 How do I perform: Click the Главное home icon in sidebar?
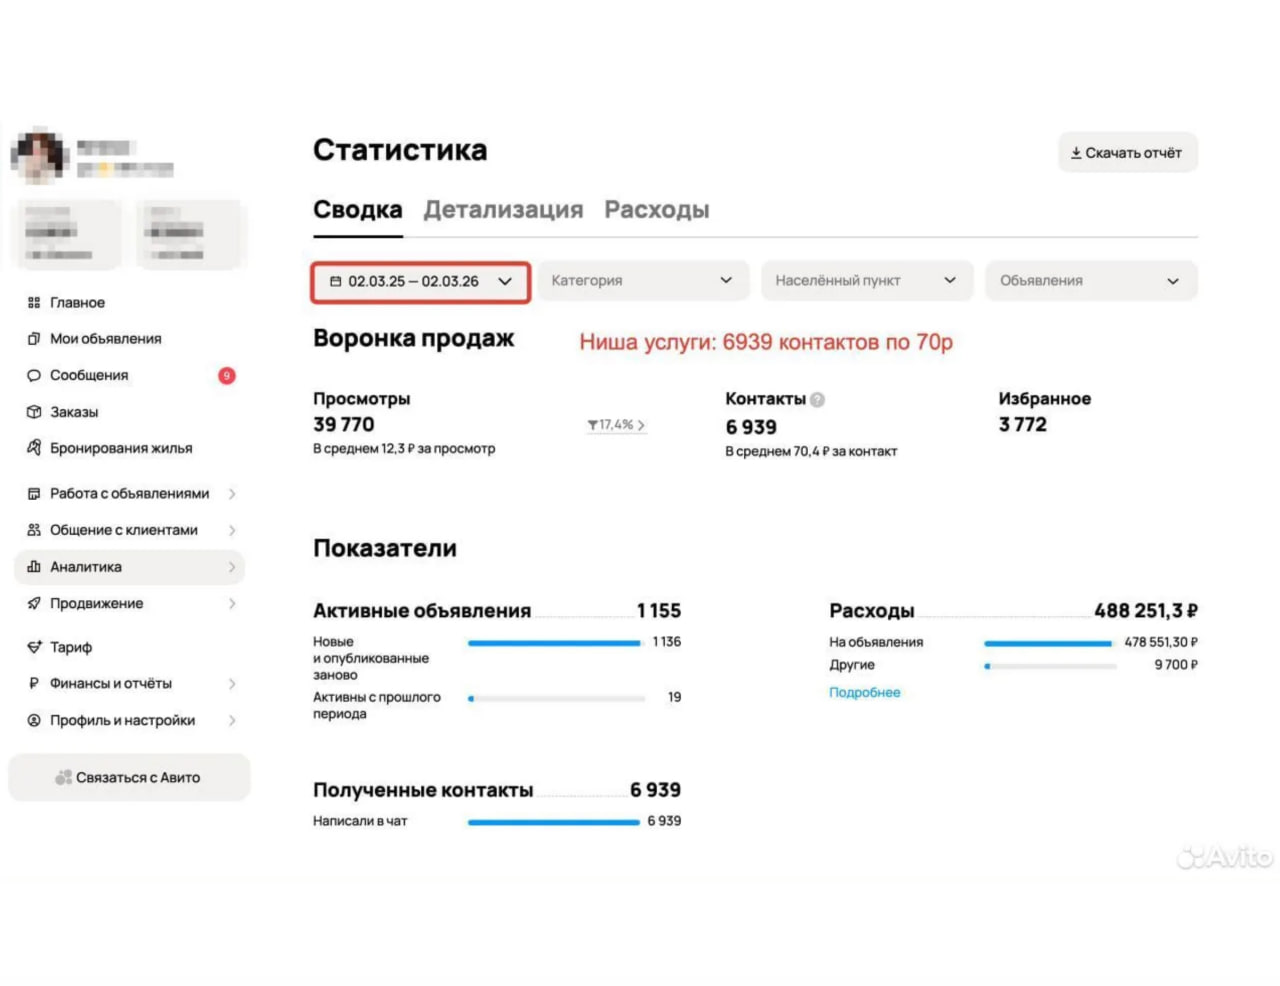coord(34,303)
